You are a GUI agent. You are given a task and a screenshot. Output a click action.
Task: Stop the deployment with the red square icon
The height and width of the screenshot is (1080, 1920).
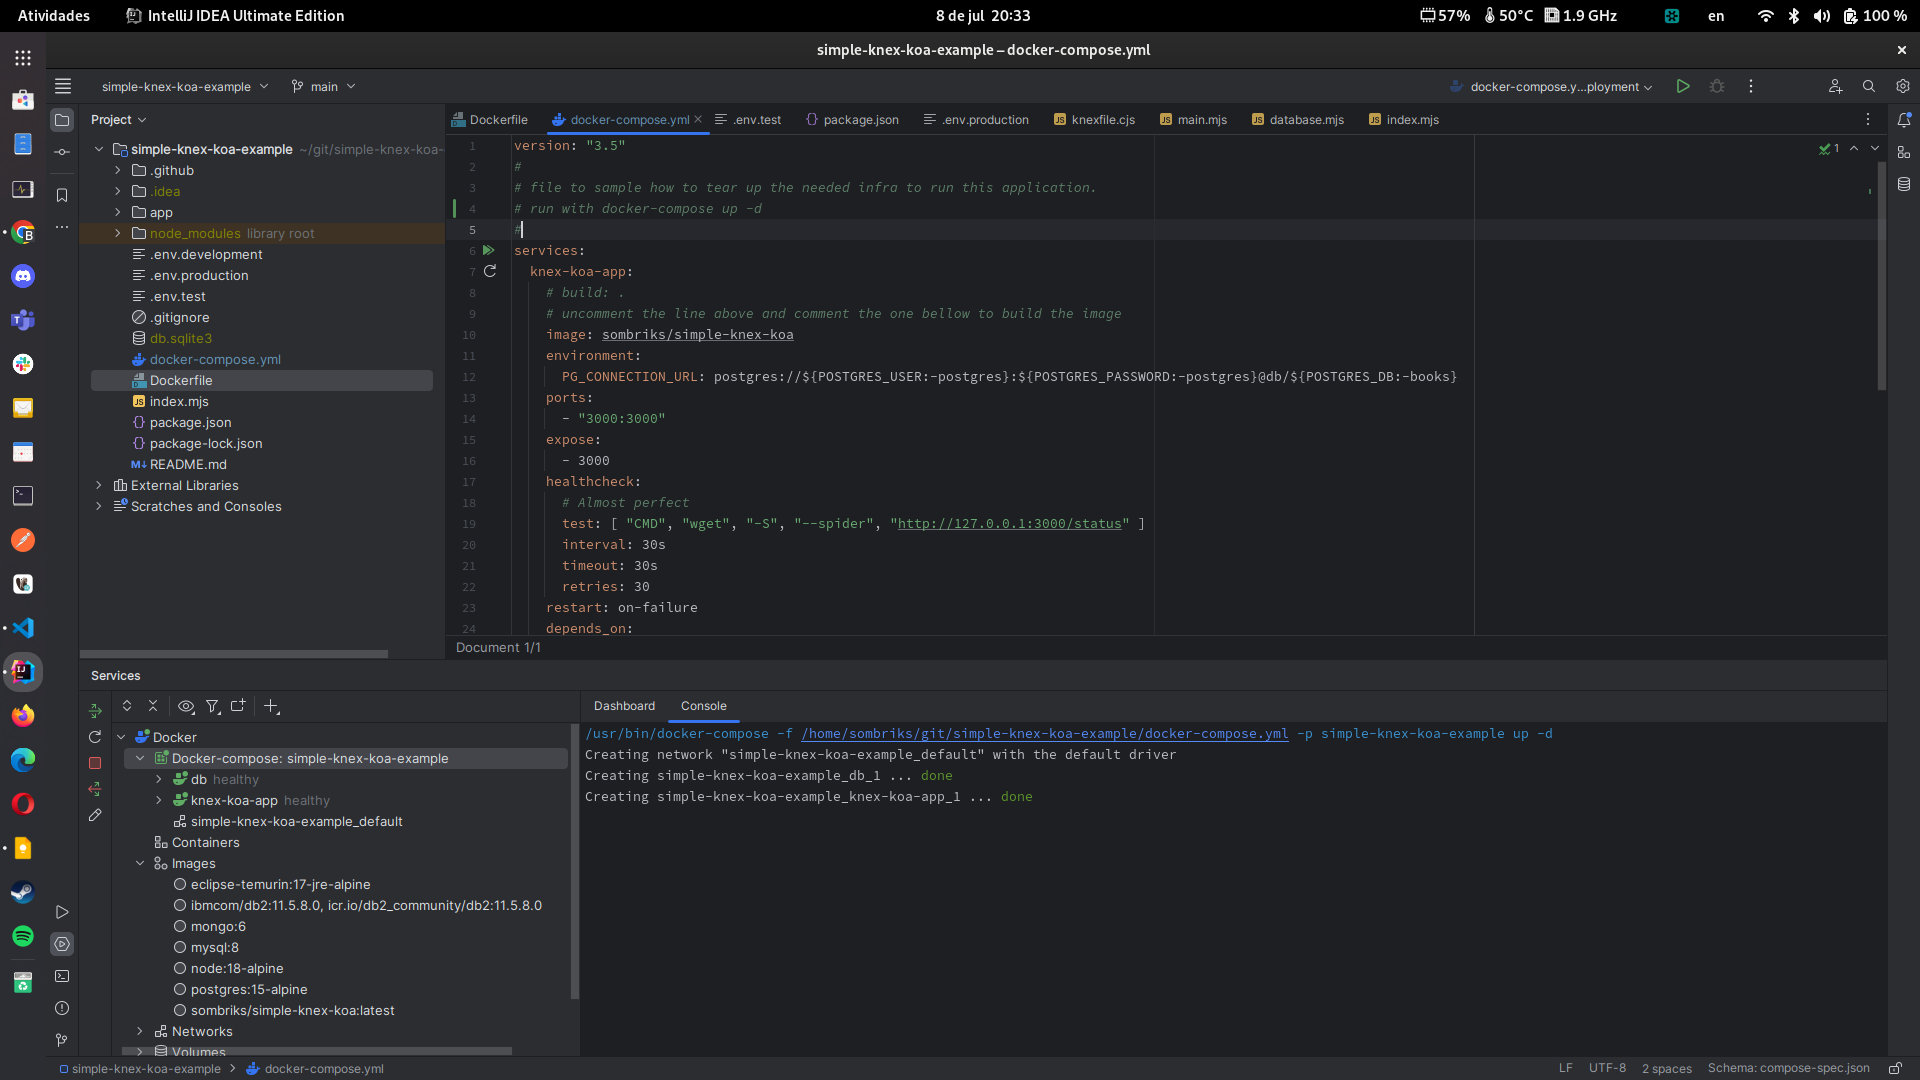[95, 762]
